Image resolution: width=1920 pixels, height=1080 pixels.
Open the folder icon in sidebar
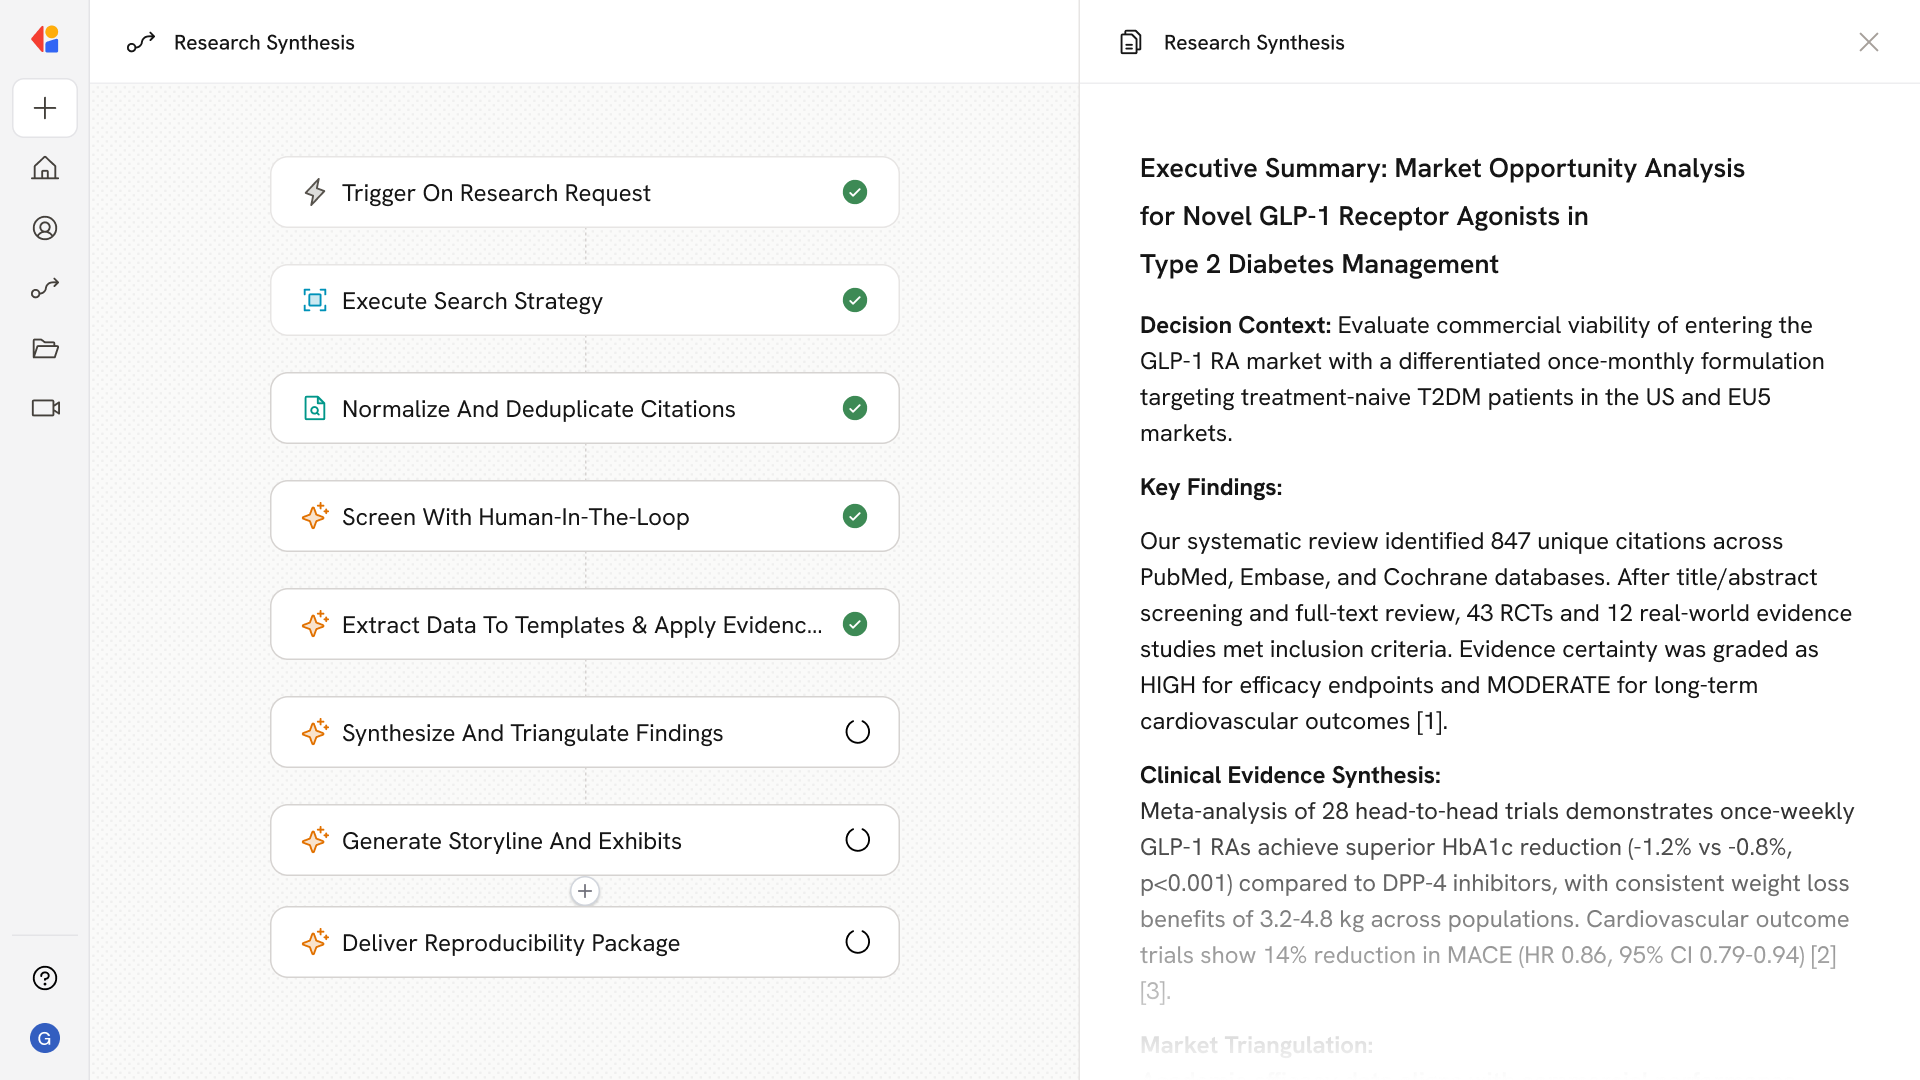pyautogui.click(x=45, y=348)
